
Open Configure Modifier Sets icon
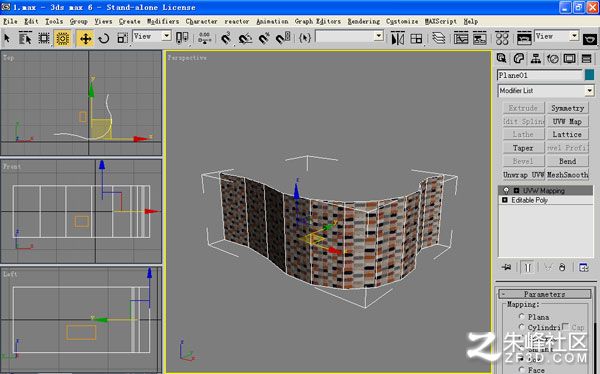pos(584,267)
